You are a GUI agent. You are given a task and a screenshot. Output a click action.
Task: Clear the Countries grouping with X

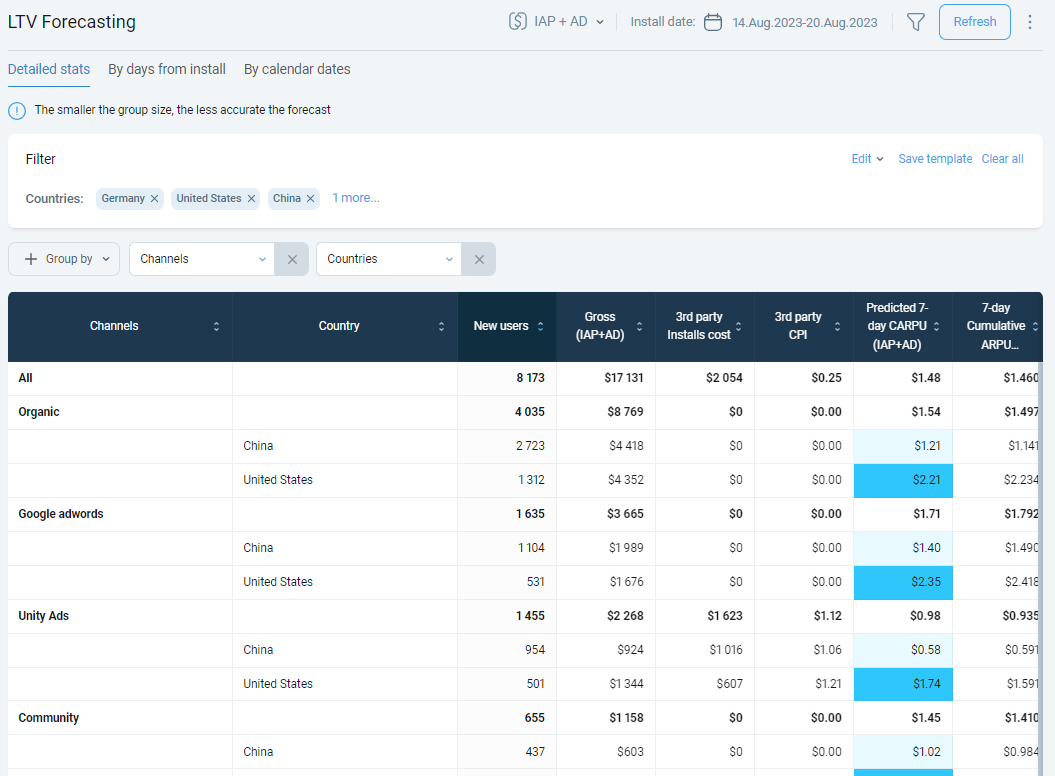pos(479,259)
